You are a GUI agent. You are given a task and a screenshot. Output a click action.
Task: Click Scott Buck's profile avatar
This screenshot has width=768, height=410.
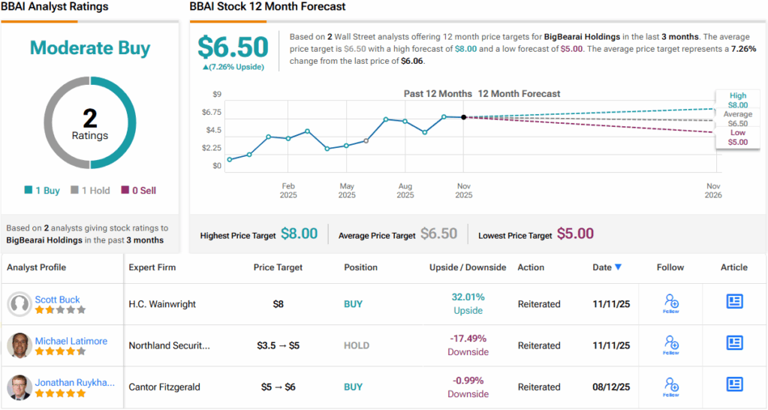pos(18,303)
